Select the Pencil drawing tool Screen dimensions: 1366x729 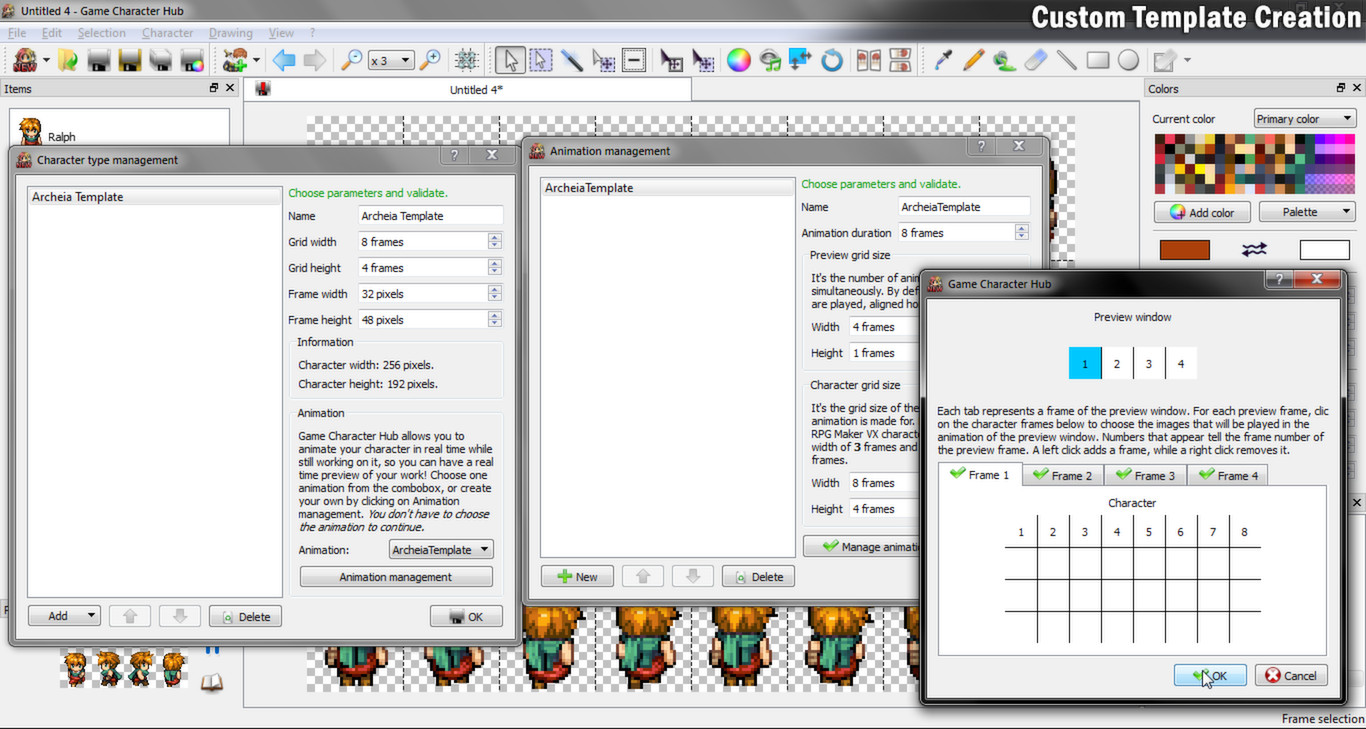coord(973,60)
